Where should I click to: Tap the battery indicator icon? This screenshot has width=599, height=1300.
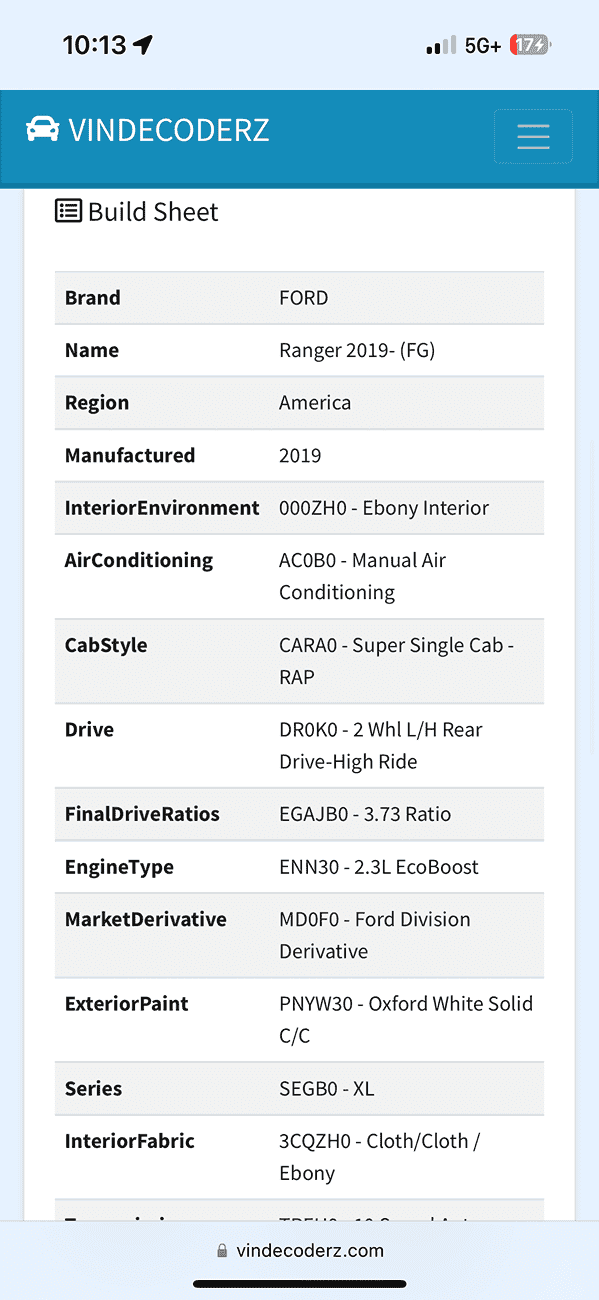pyautogui.click(x=531, y=45)
